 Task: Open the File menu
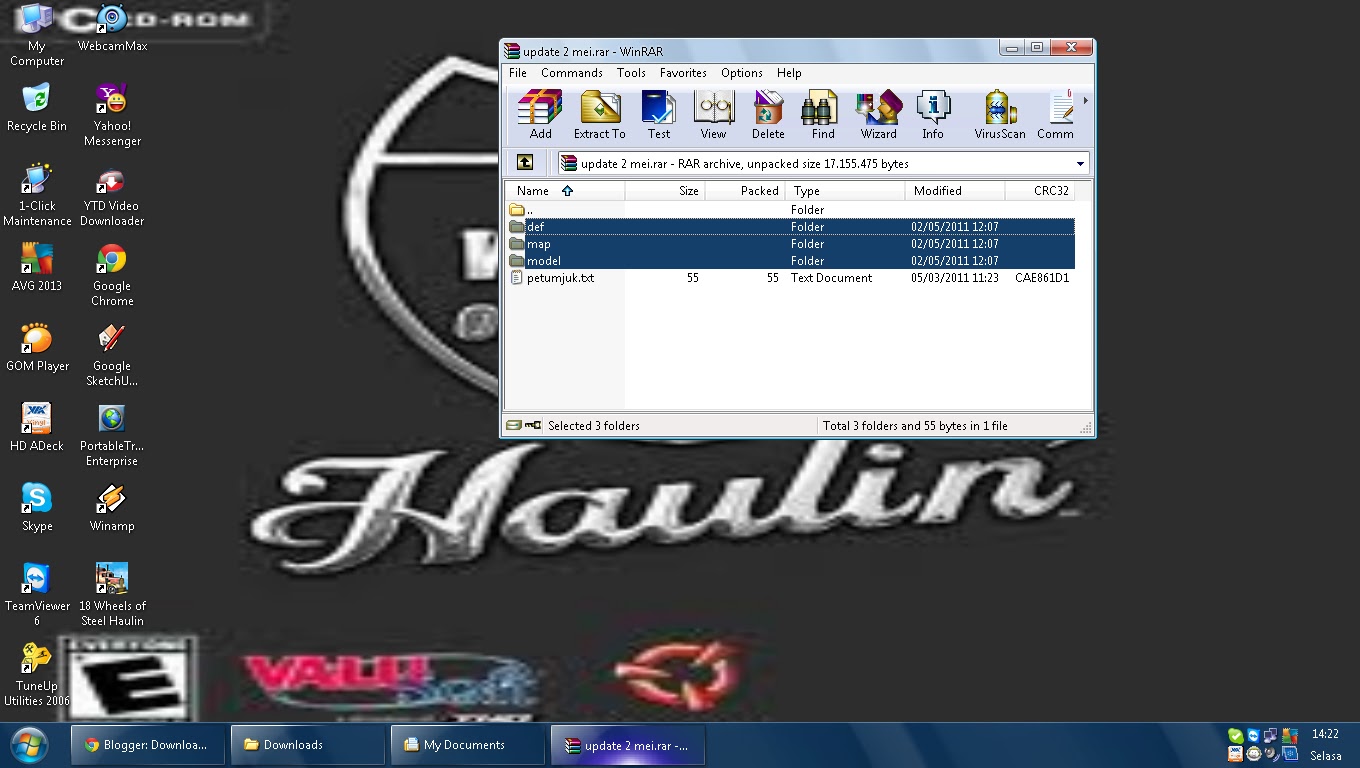[x=518, y=73]
